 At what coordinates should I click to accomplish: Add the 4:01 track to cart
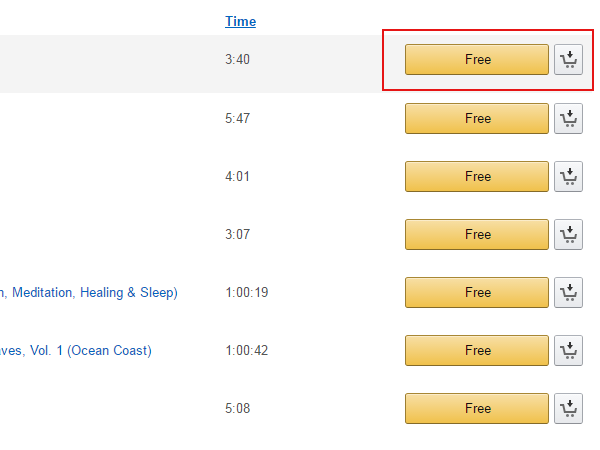point(568,176)
